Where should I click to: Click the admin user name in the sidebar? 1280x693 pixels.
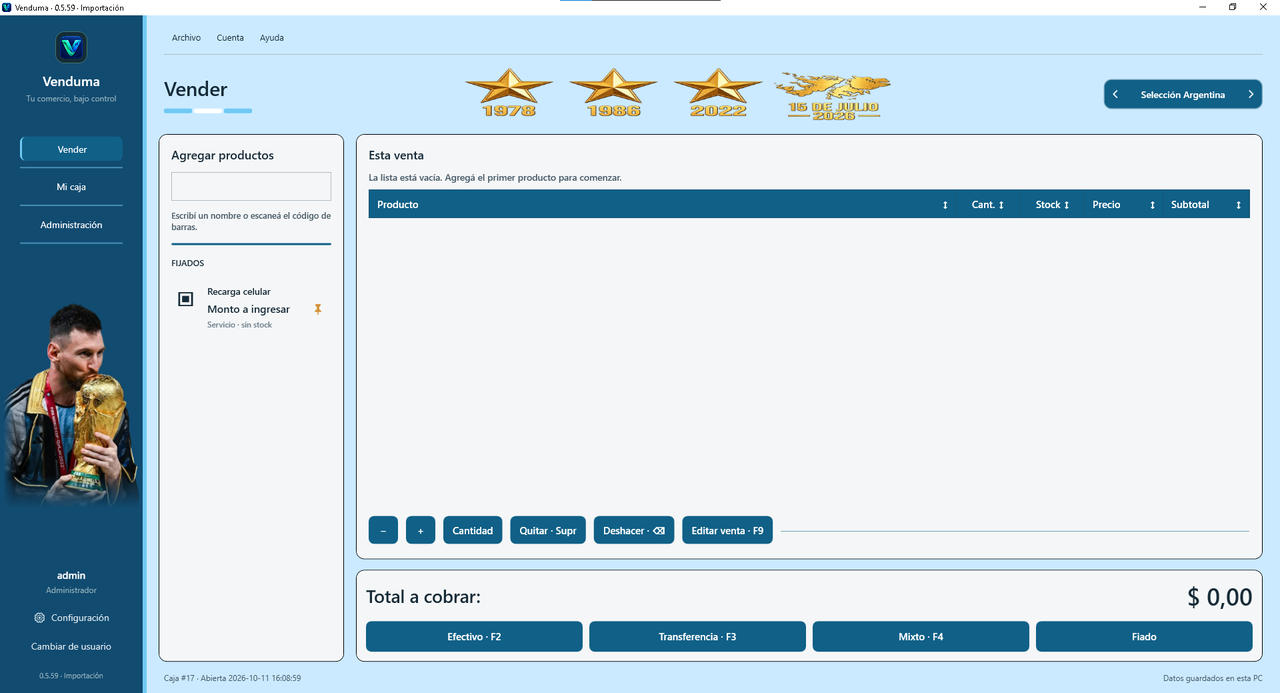click(71, 576)
